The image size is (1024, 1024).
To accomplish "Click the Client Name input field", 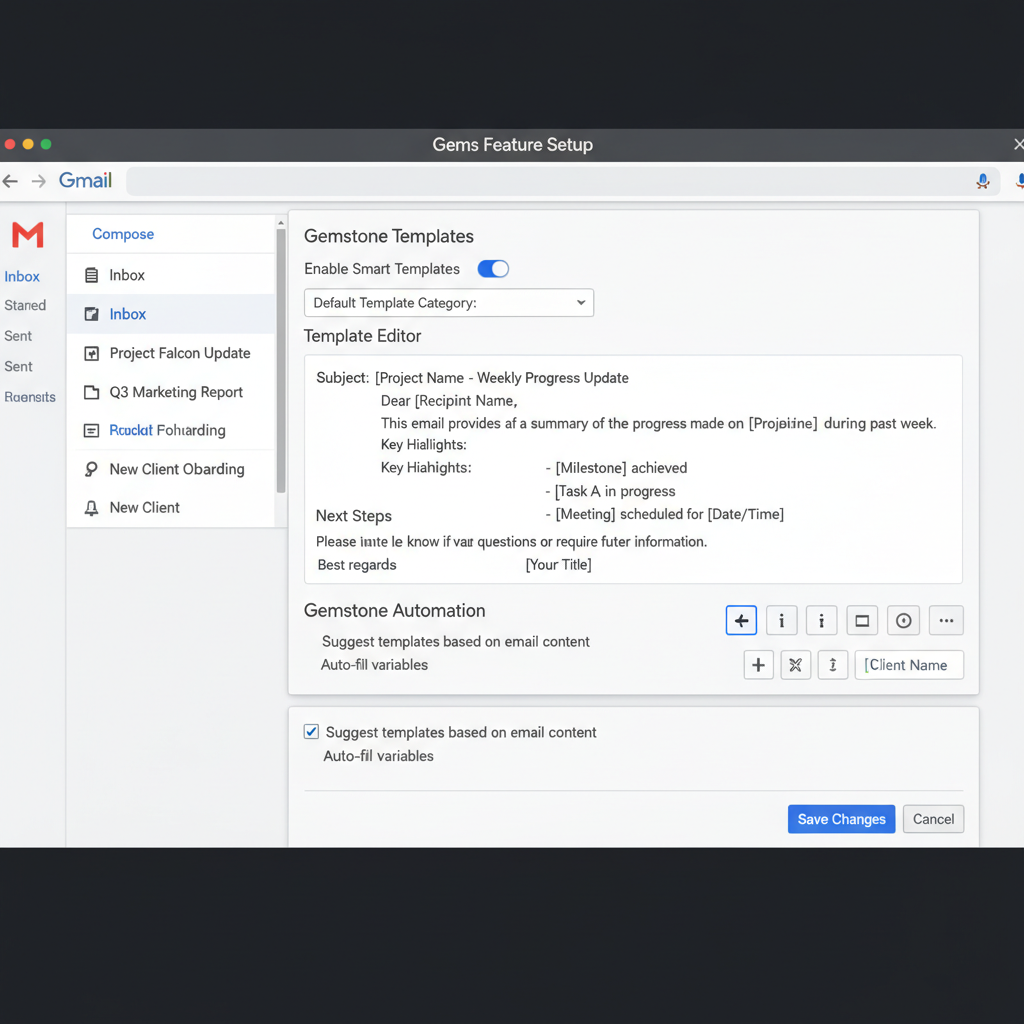I will tap(909, 665).
